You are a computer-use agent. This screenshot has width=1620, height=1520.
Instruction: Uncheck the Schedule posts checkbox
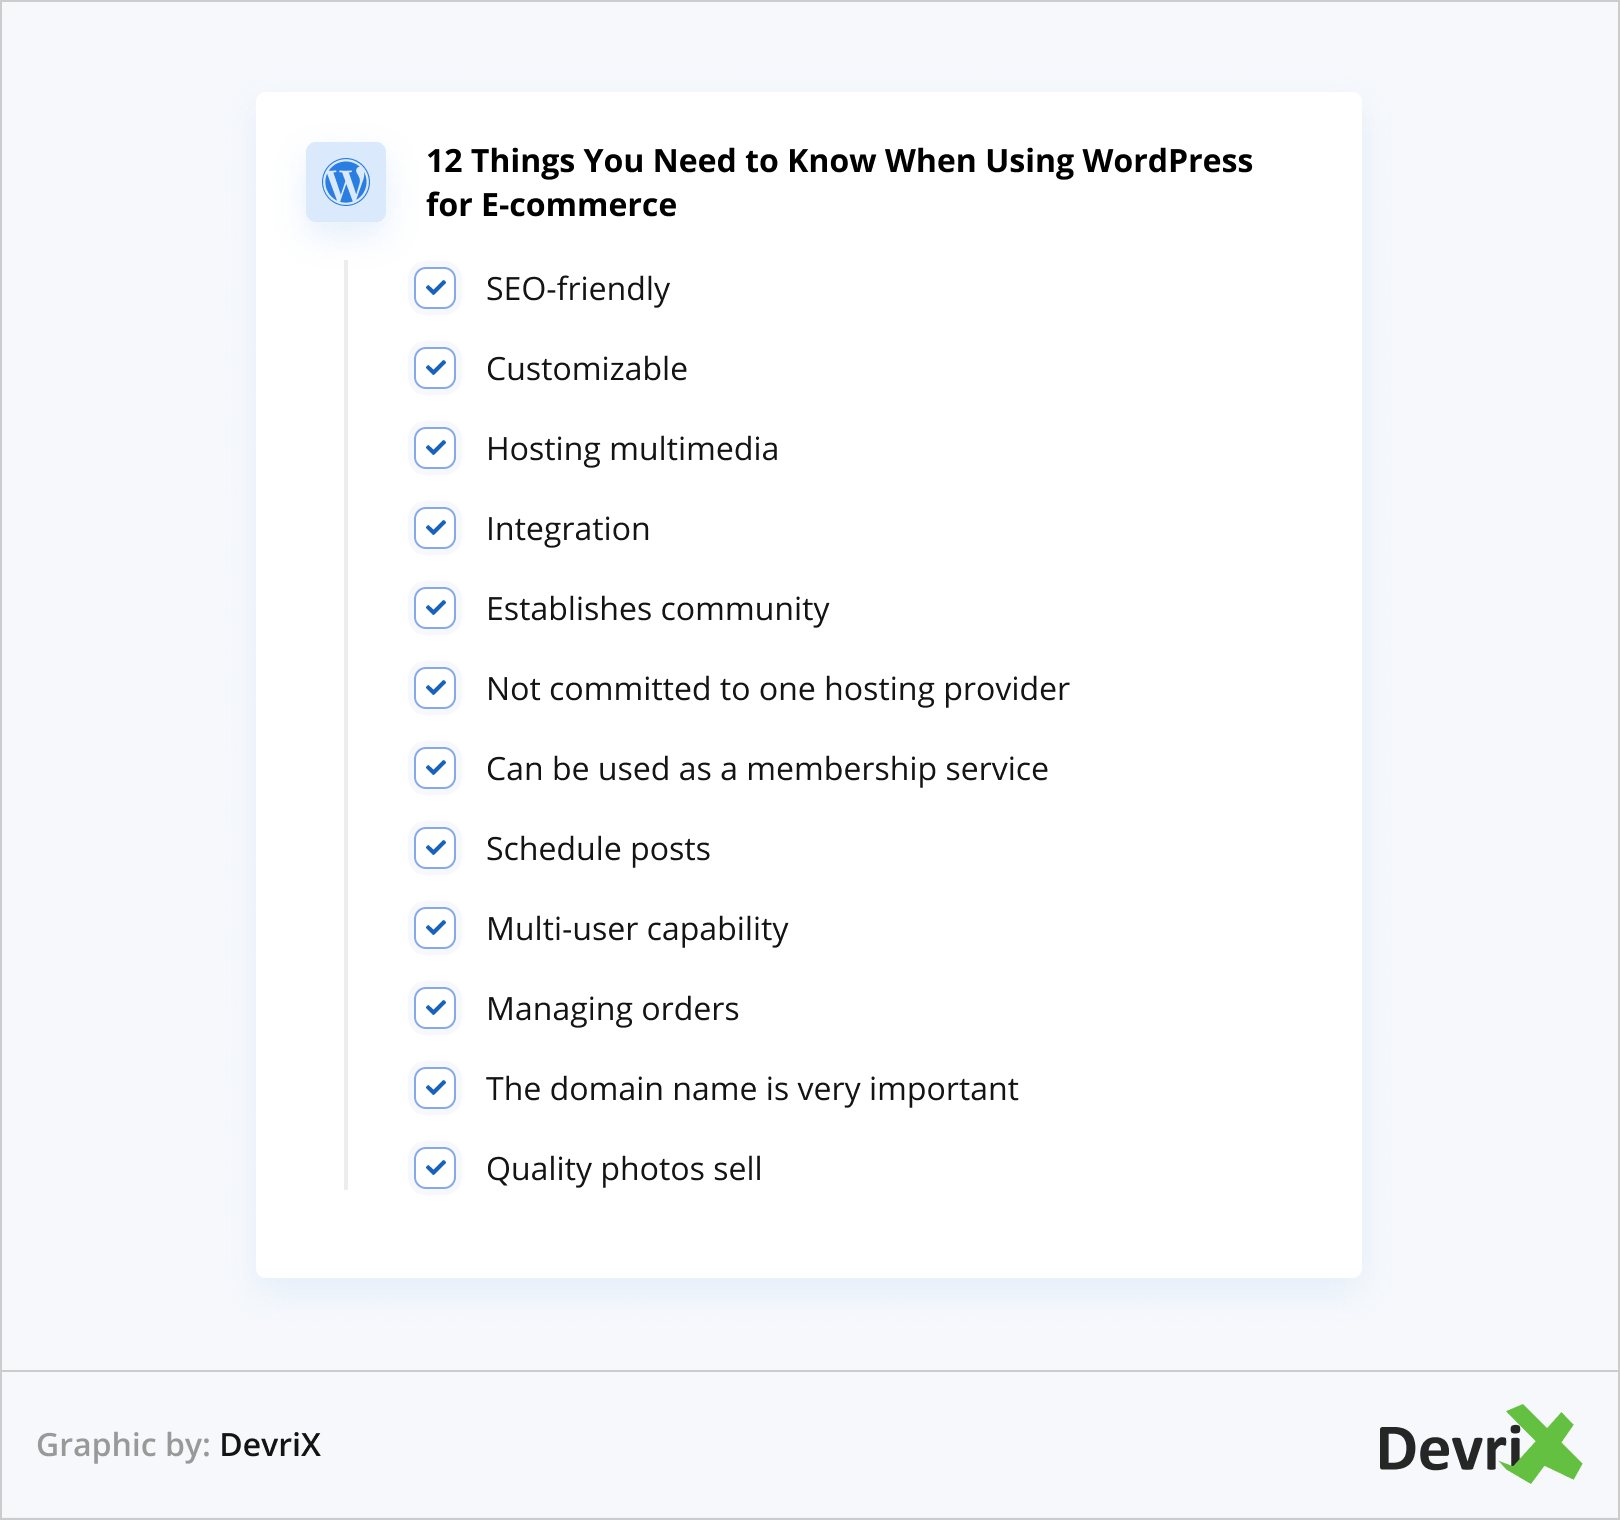[435, 848]
